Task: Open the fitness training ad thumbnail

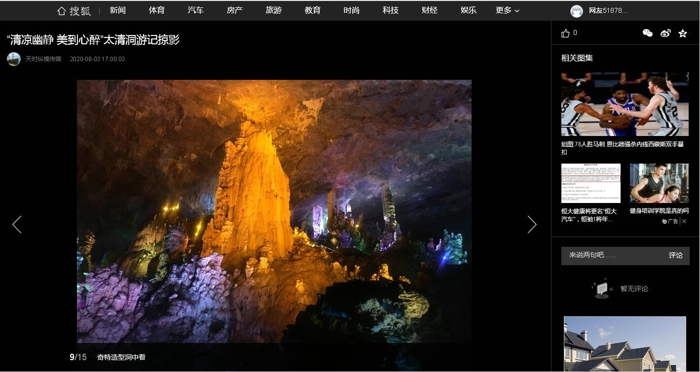Action: pyautogui.click(x=659, y=183)
